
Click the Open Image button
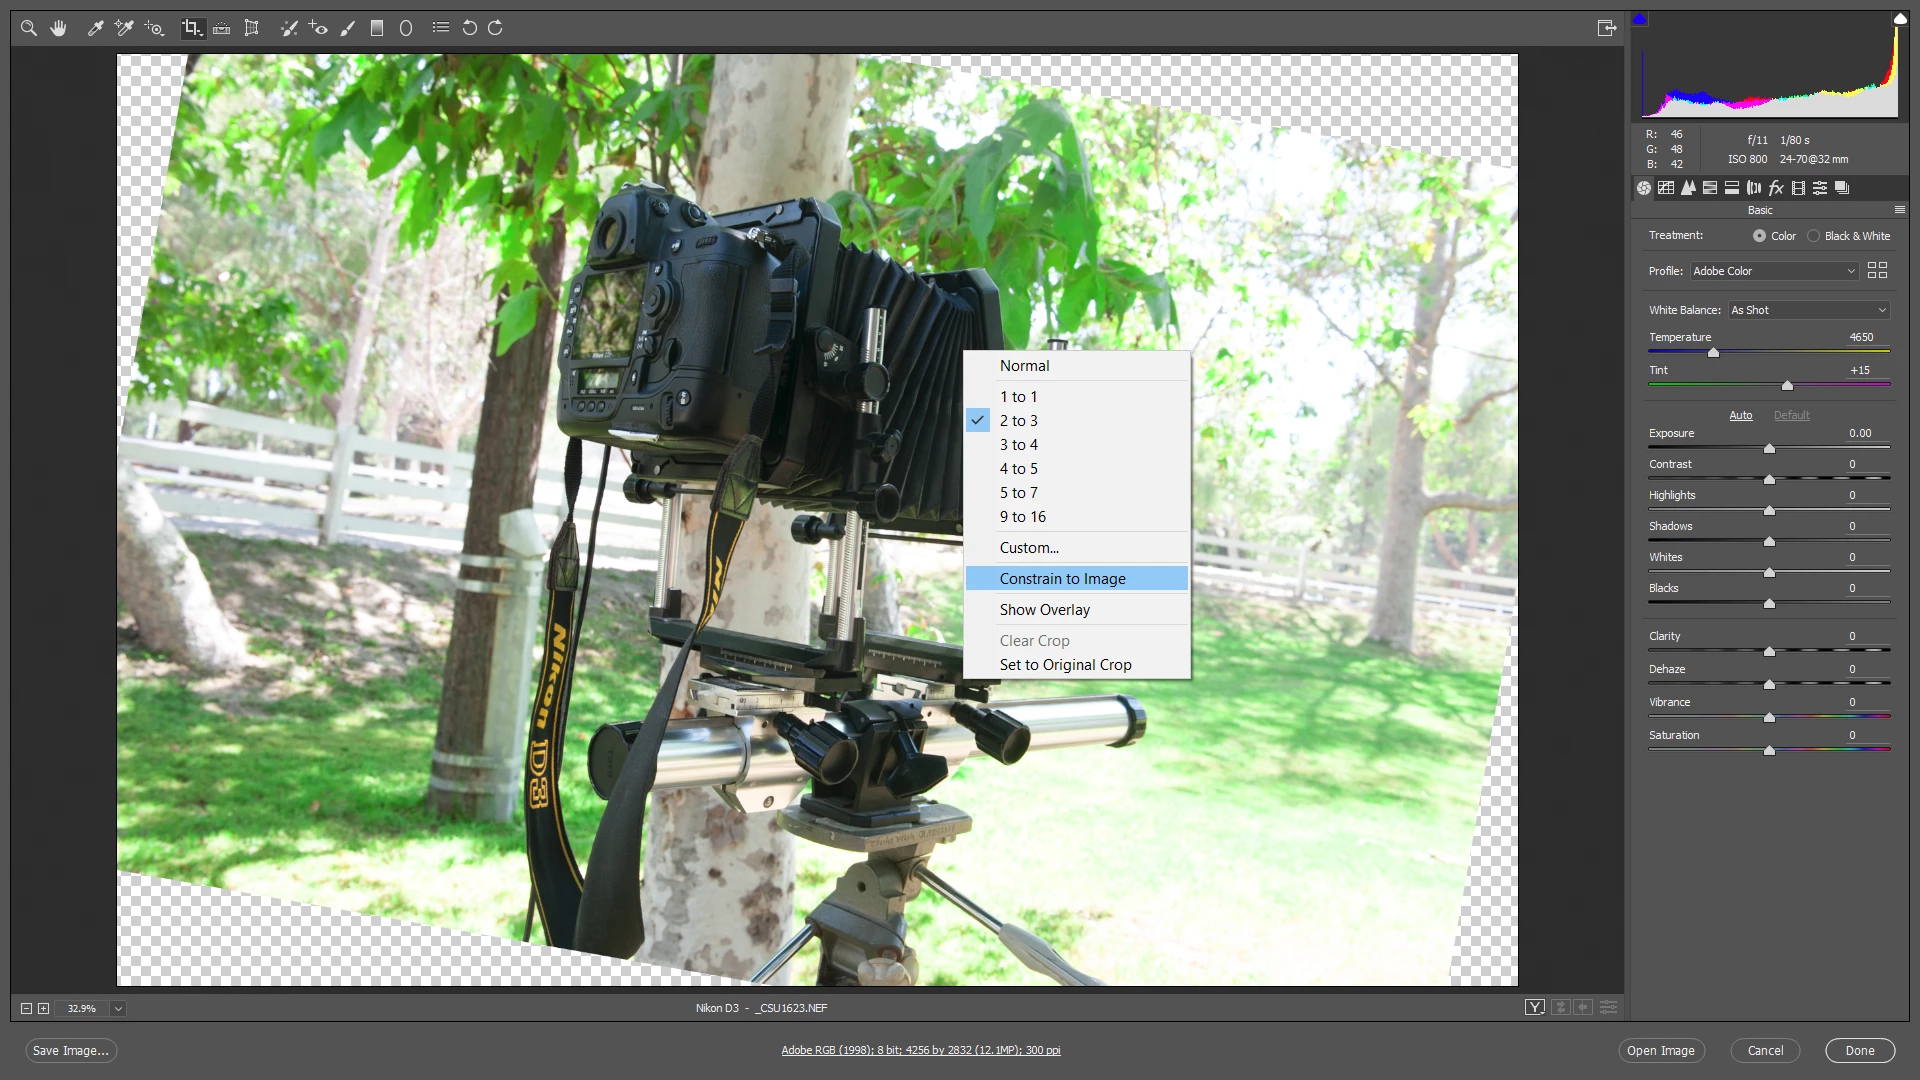(x=1660, y=1051)
